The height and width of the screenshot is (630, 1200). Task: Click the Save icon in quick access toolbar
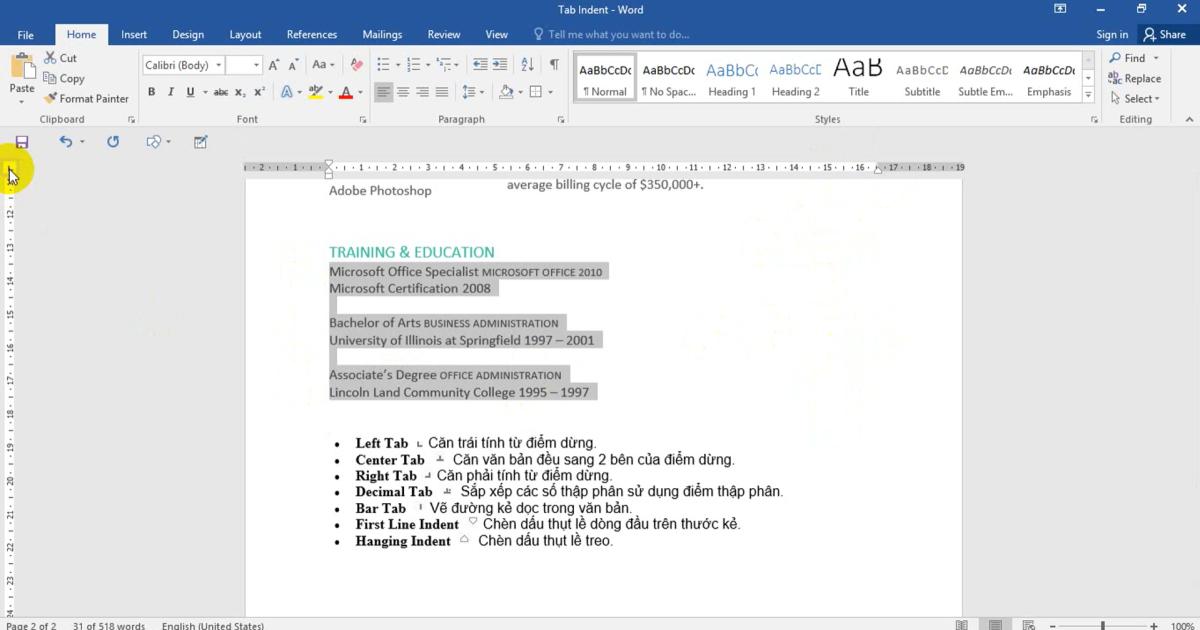coord(22,142)
